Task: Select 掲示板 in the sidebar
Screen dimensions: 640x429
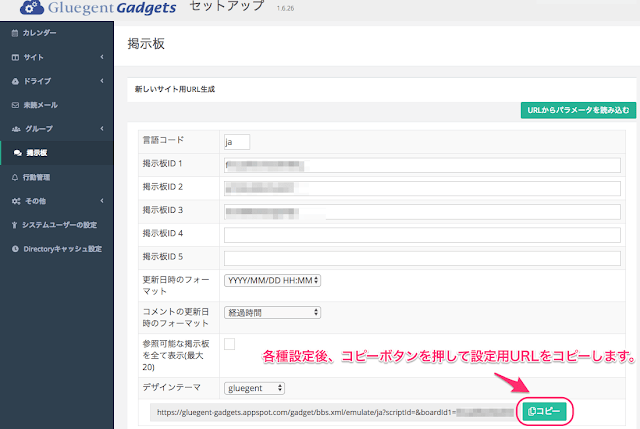Action: coord(57,153)
